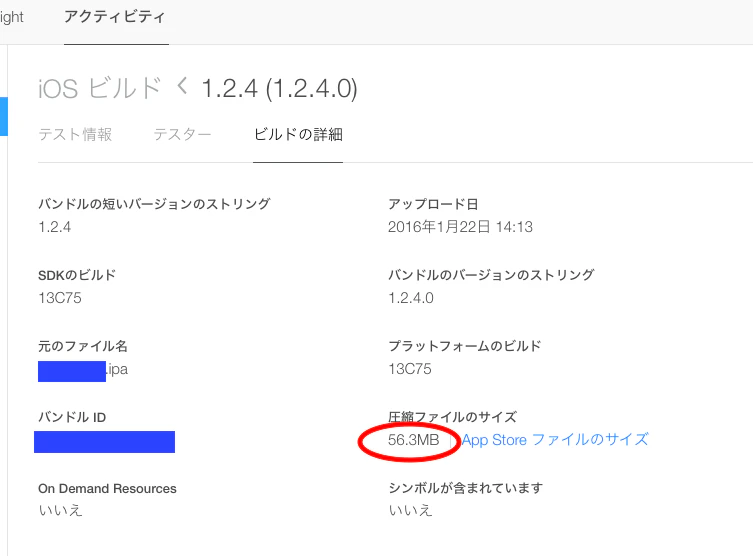Click the On Demand Resources label

[107, 488]
